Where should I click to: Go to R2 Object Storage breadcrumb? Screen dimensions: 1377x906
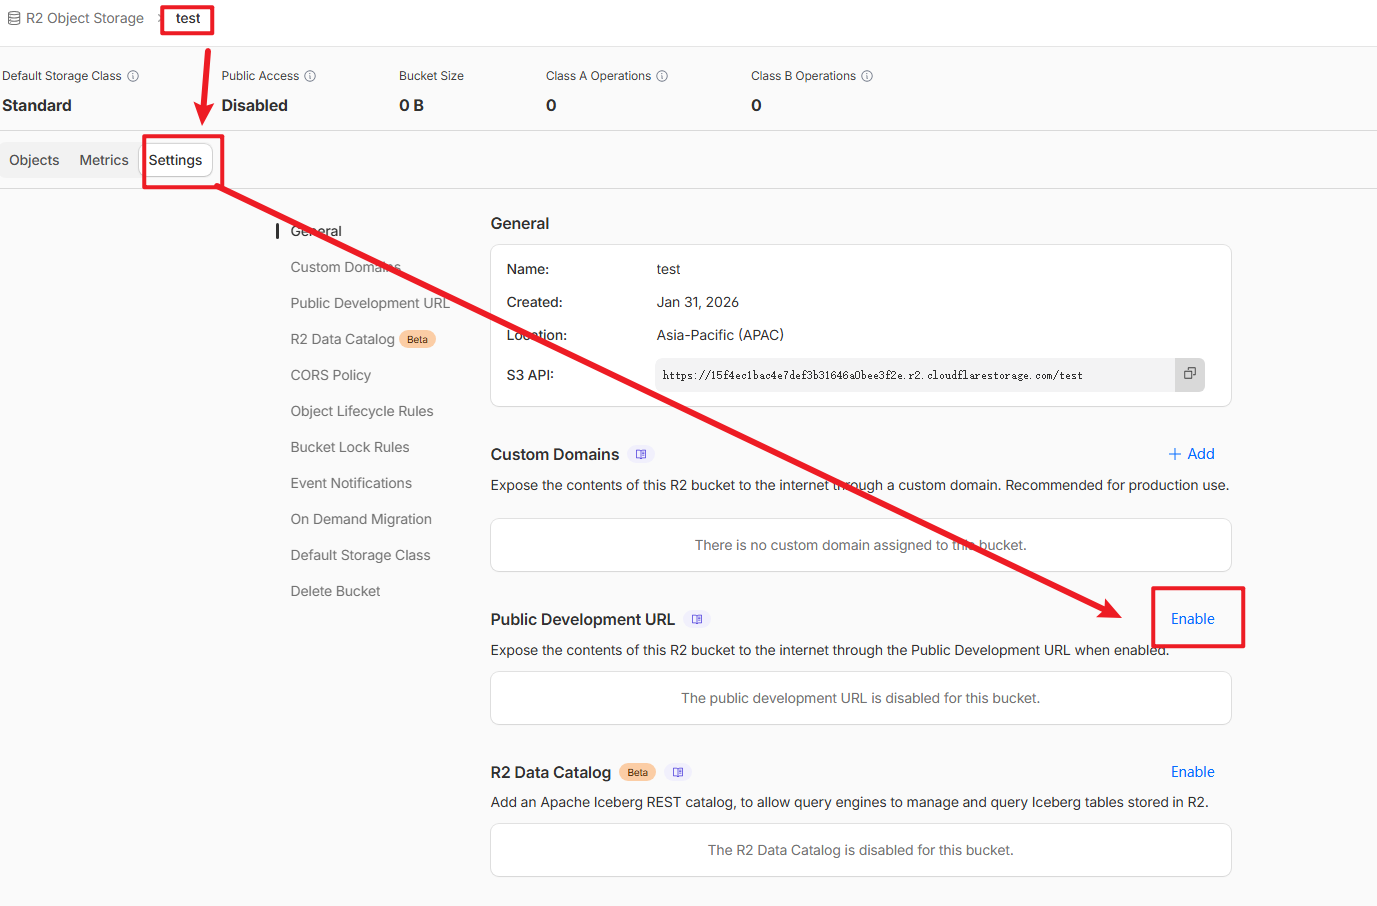pyautogui.click(x=84, y=18)
